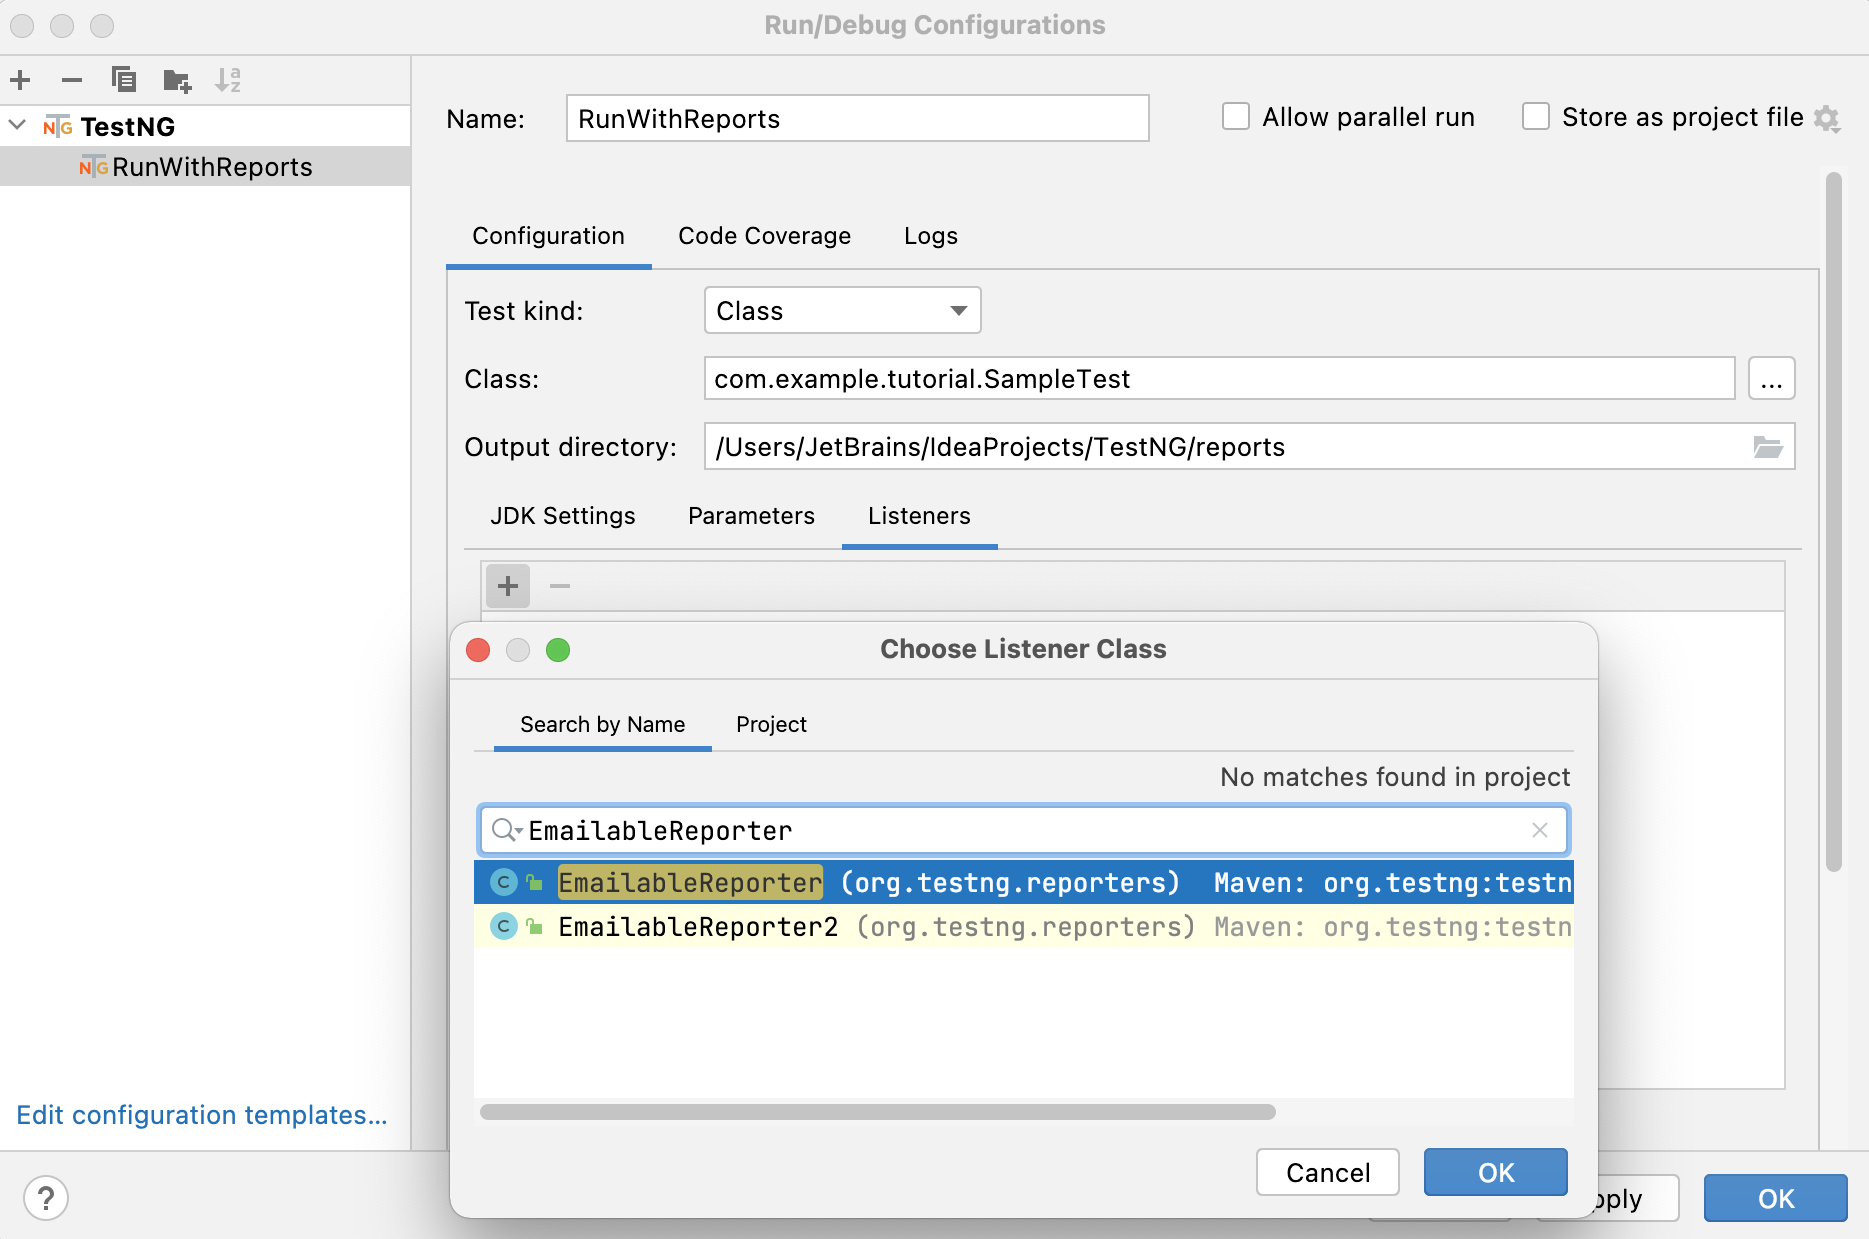Open folder chooser for Output directory
1869x1239 pixels.
click(x=1767, y=447)
